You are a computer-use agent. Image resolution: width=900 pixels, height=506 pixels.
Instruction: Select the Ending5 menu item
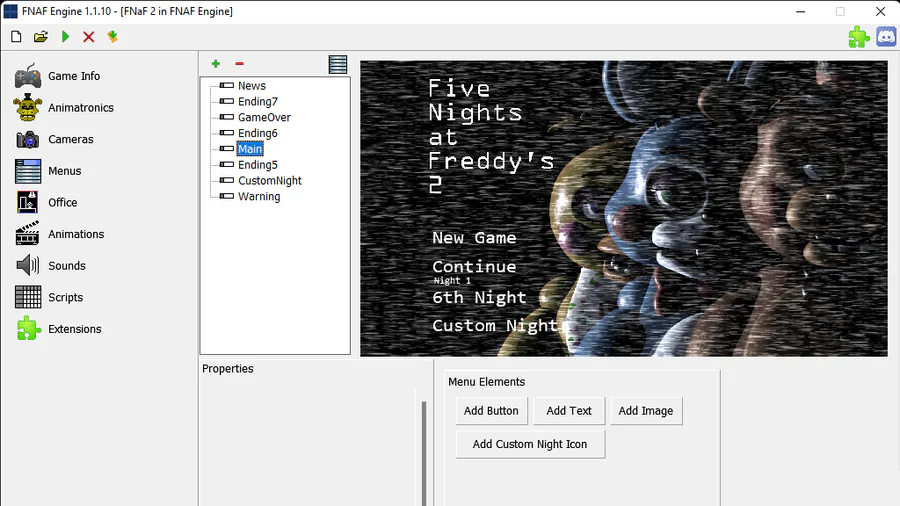pos(258,165)
